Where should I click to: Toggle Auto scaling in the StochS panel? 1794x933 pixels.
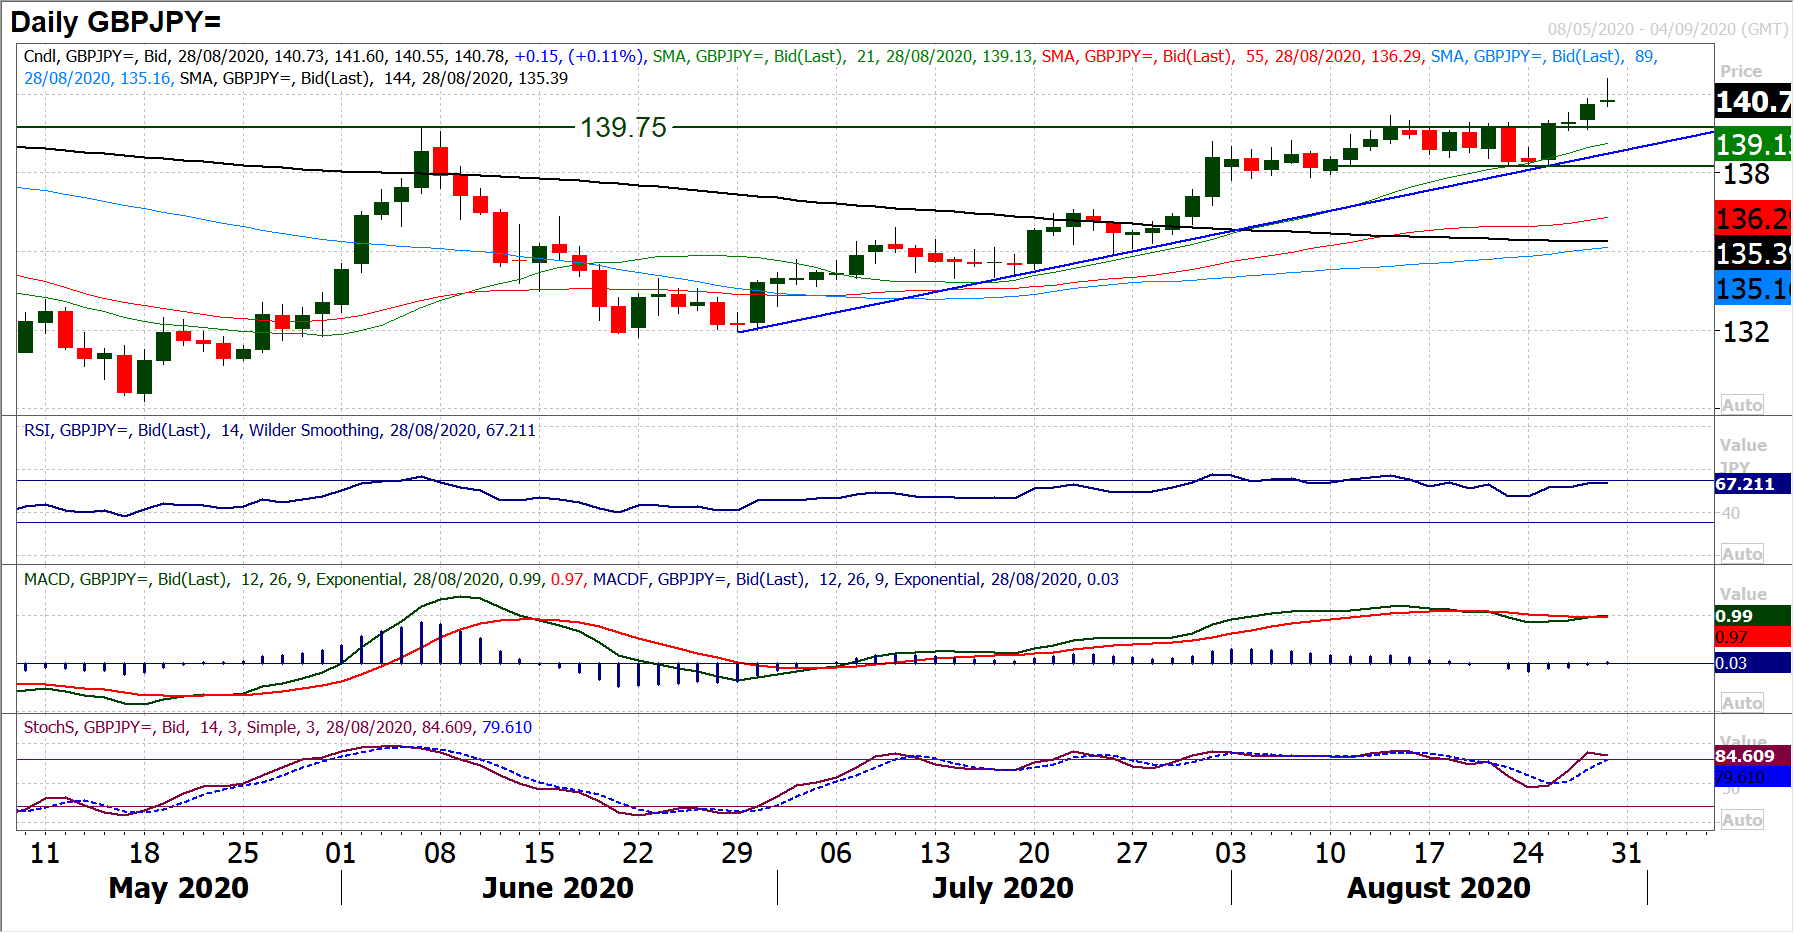click(x=1741, y=820)
